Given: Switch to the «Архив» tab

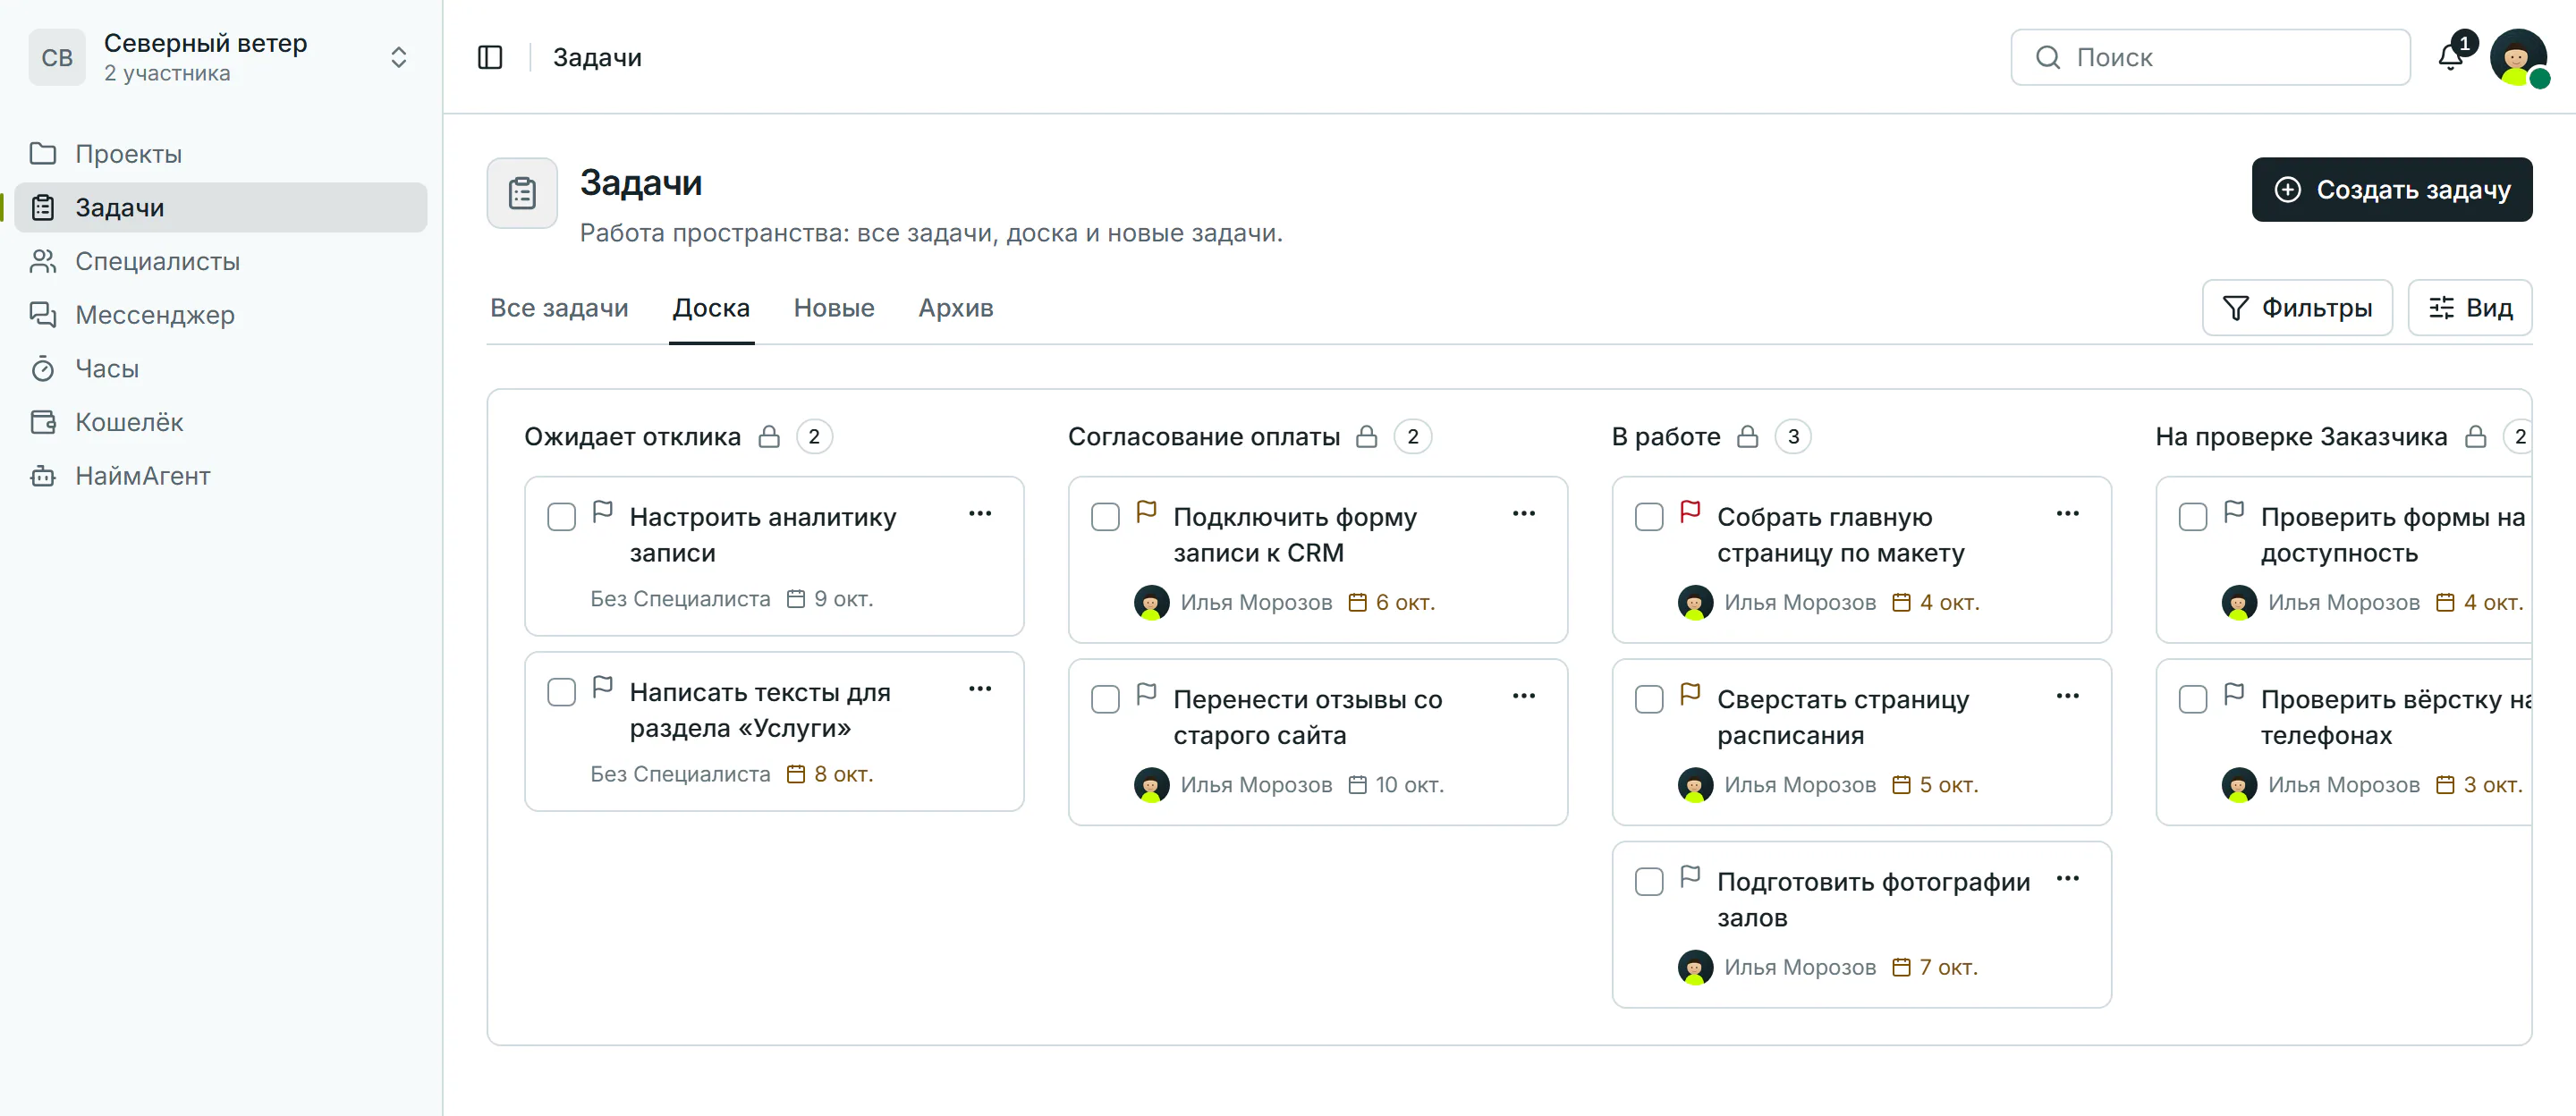Looking at the screenshot, I should pos(955,308).
